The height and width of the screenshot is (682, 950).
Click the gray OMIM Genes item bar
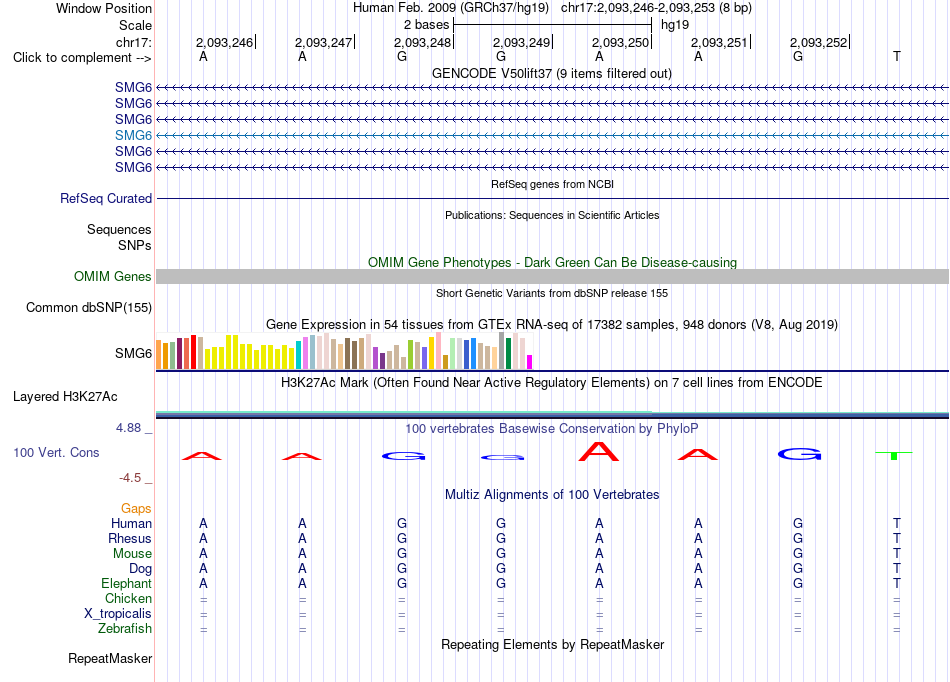552,276
